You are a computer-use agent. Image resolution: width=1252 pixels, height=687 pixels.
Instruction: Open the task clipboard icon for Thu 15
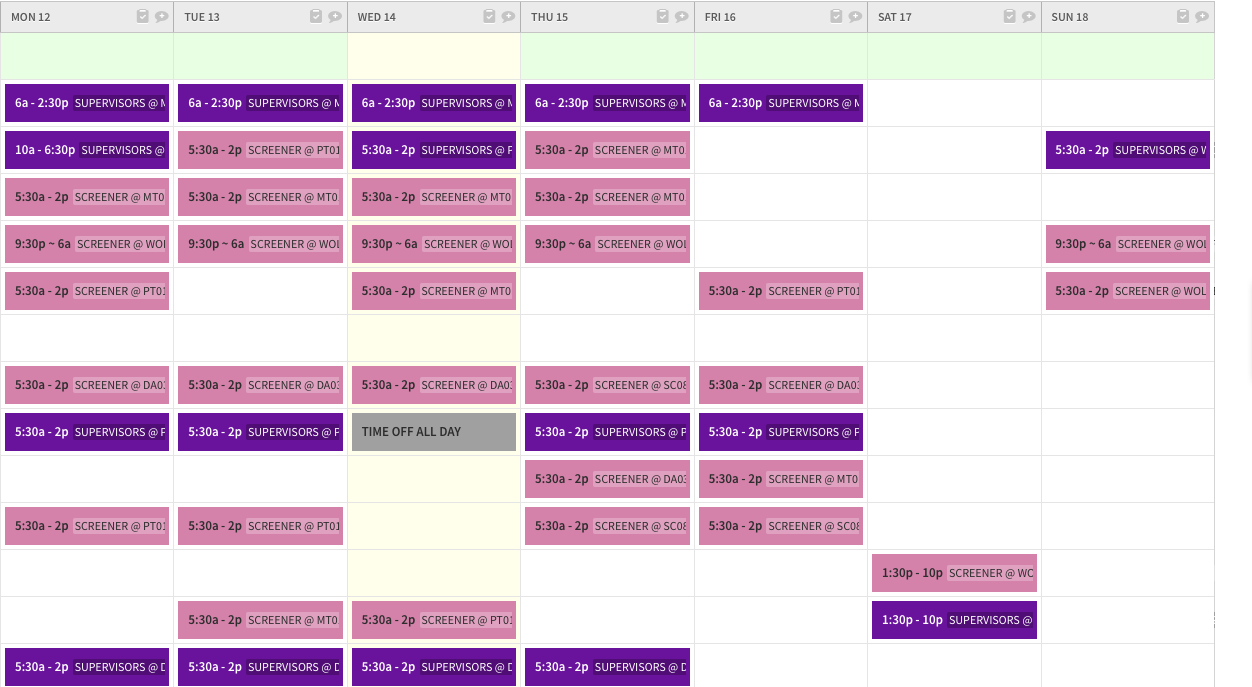[663, 16]
